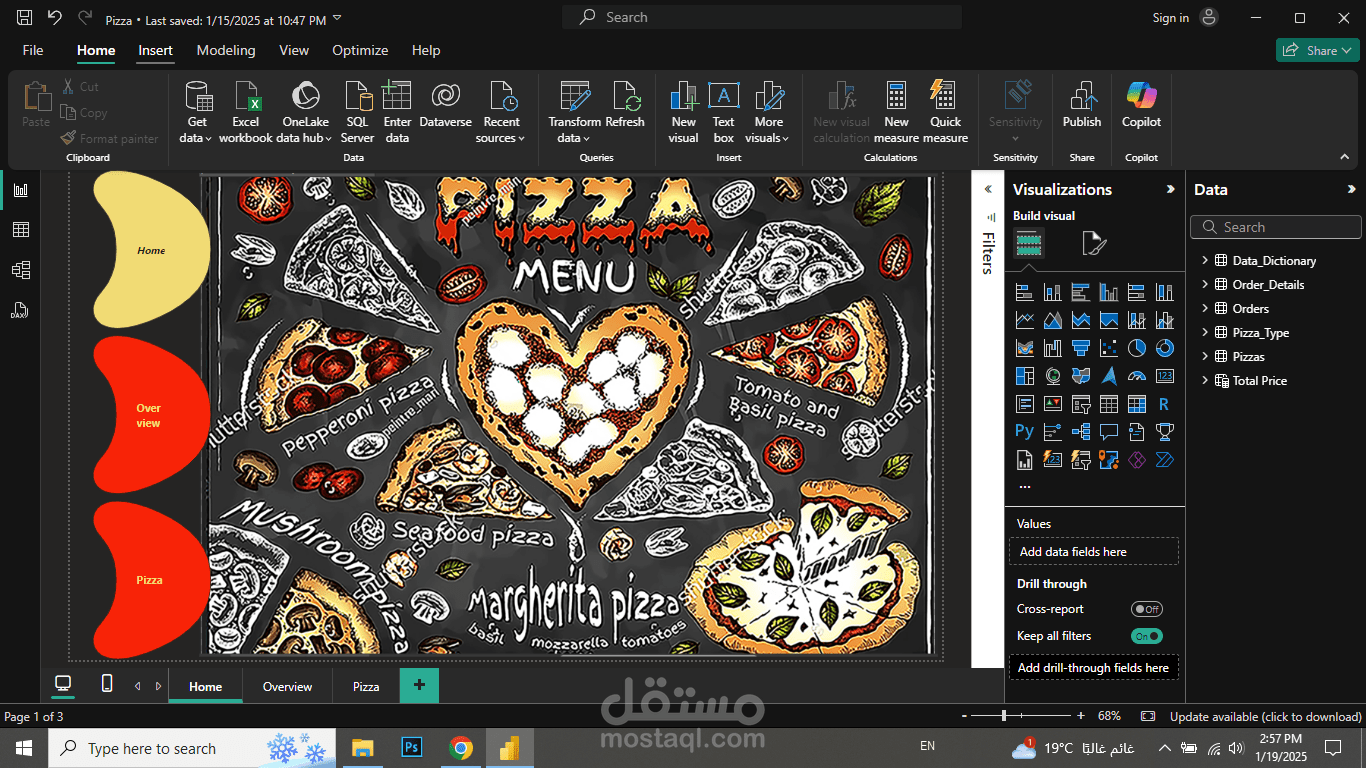Insert the Q&A speech bubble visual
1366x768 pixels.
click(x=1108, y=432)
